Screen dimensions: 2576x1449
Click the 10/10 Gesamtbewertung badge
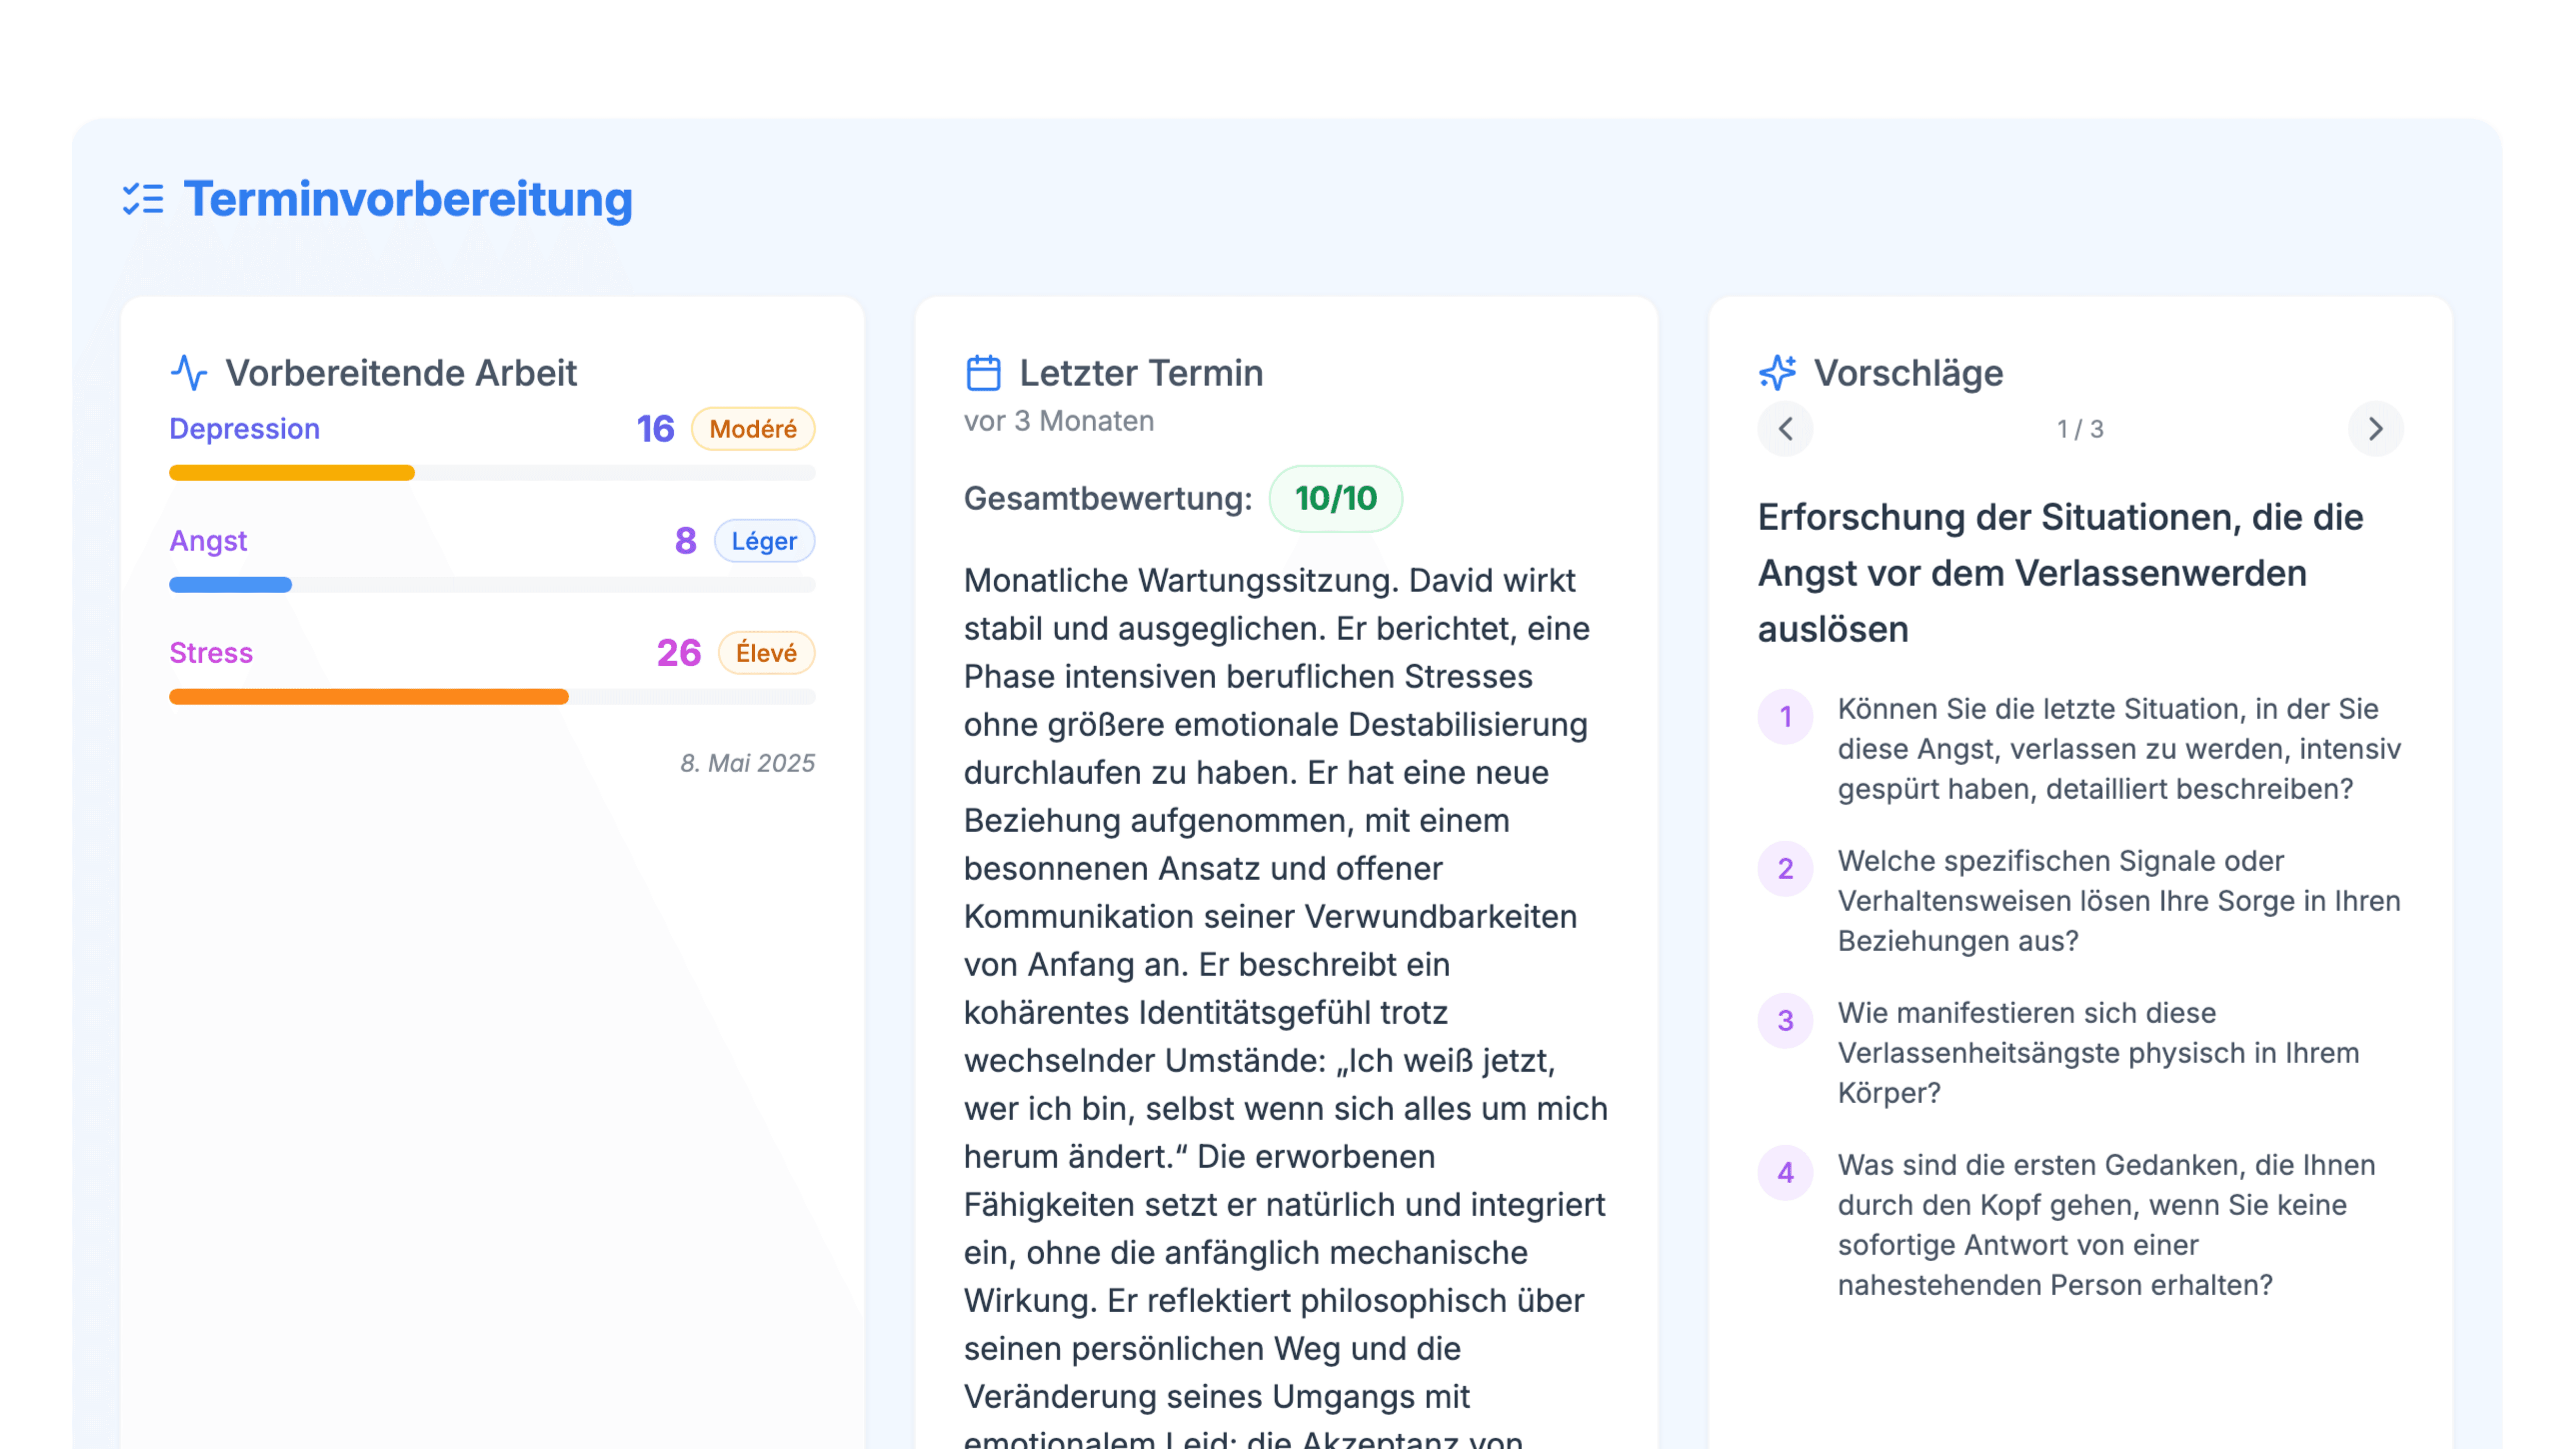pyautogui.click(x=1335, y=498)
